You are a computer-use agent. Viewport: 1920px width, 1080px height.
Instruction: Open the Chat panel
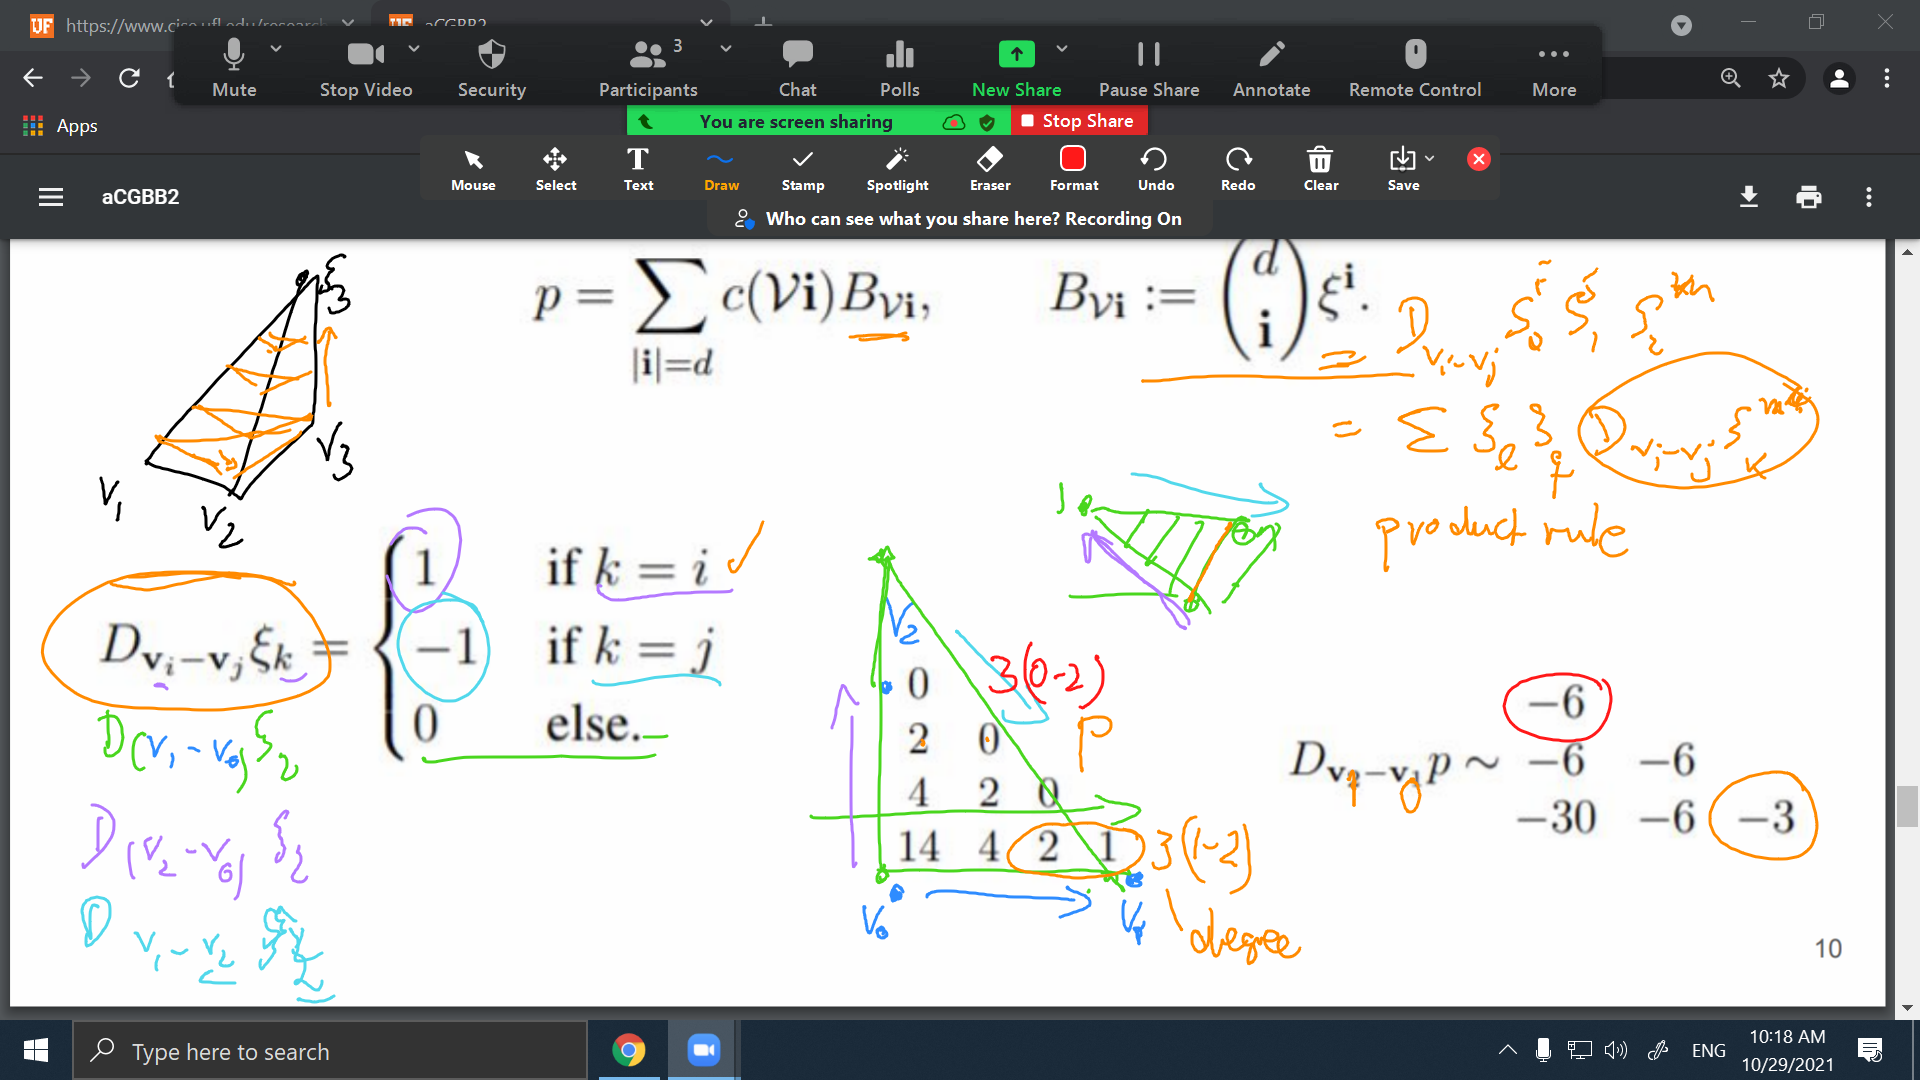point(797,68)
